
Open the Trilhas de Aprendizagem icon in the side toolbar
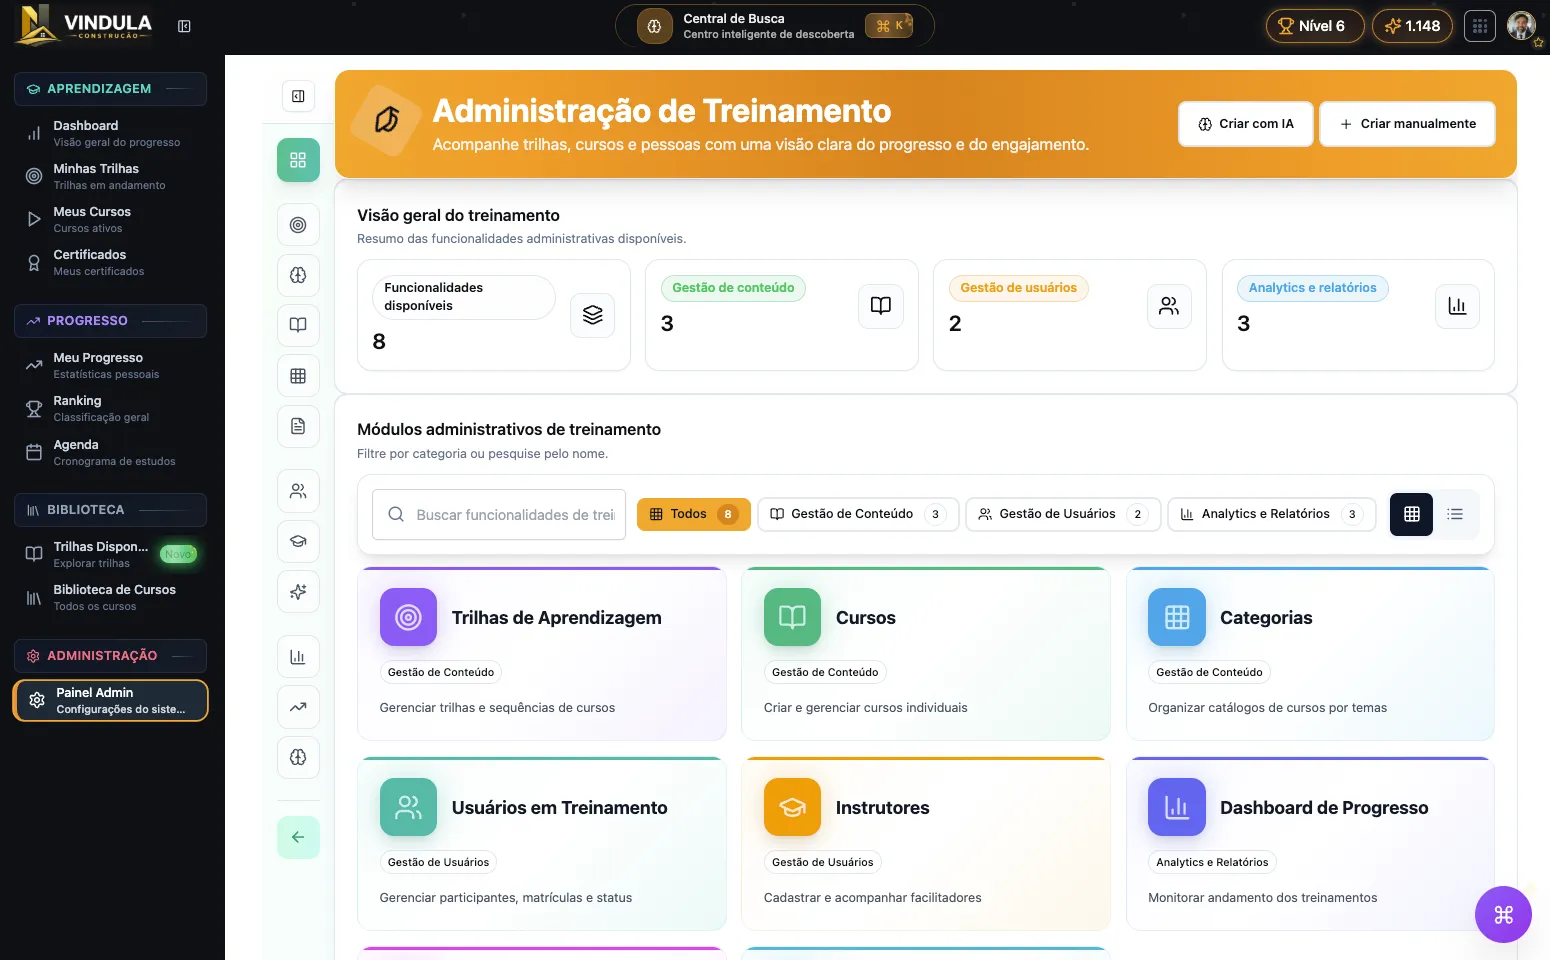tap(298, 225)
